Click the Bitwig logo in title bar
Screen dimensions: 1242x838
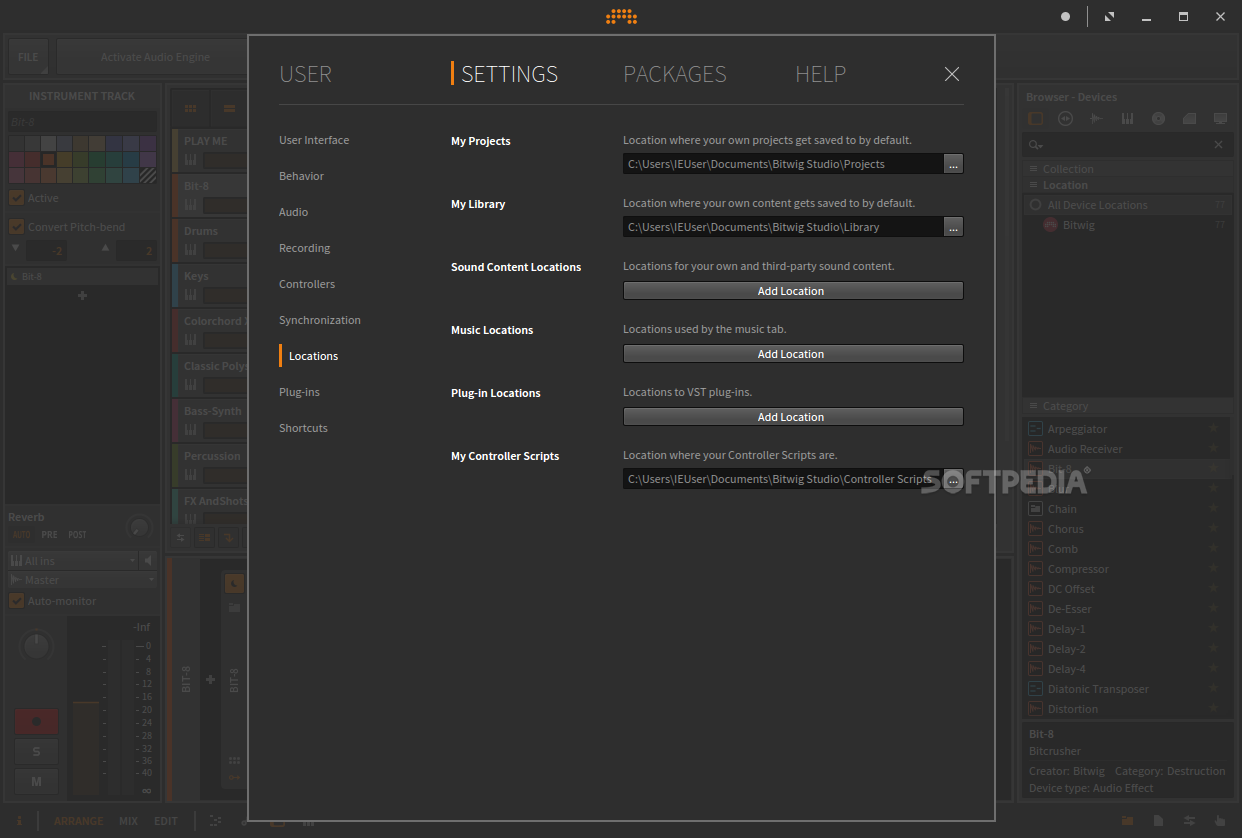coord(621,16)
